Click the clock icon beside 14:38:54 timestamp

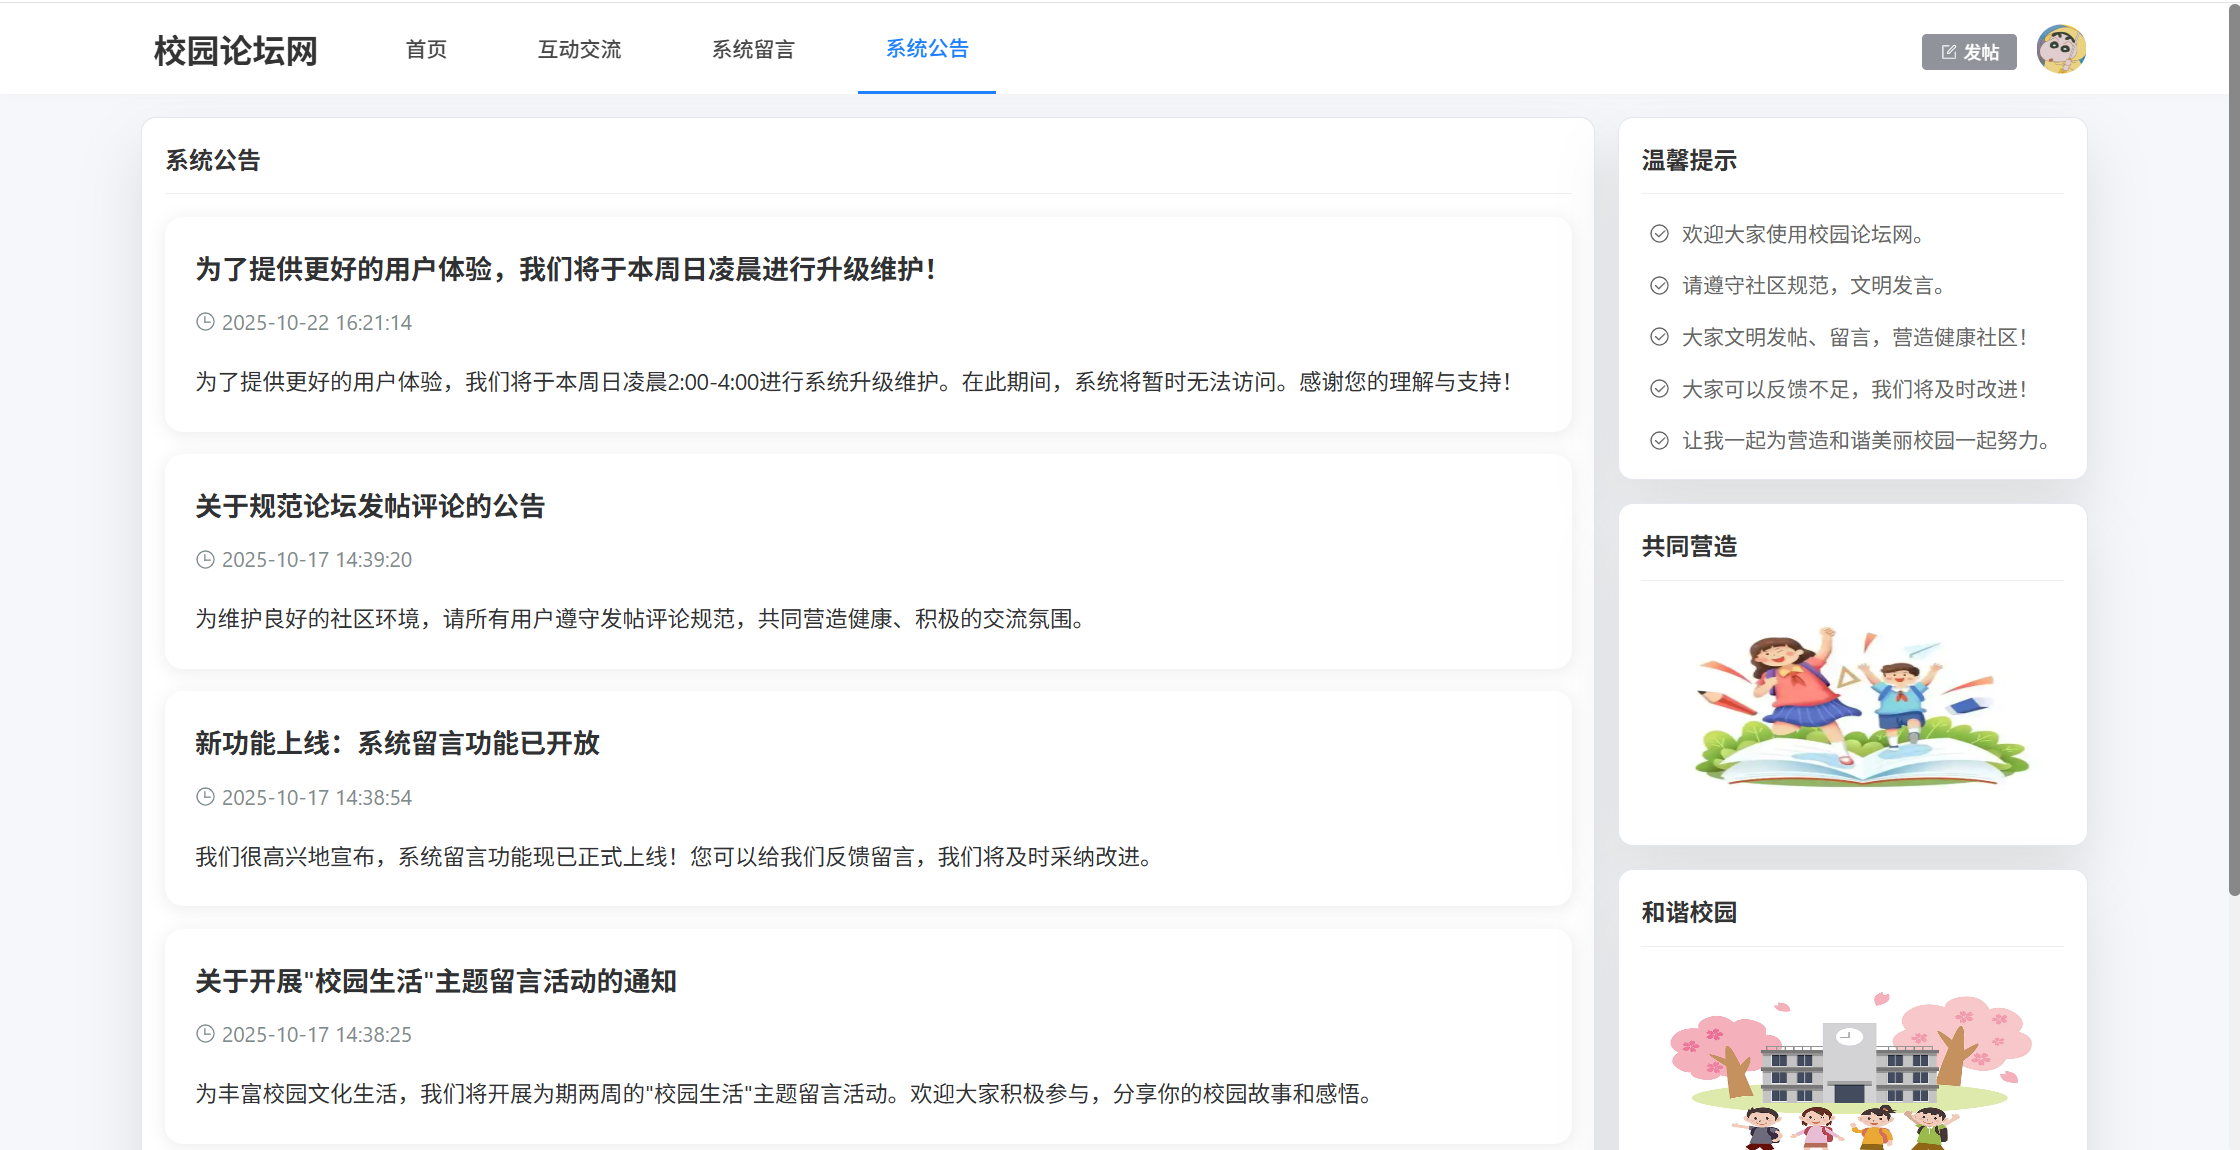(x=205, y=797)
